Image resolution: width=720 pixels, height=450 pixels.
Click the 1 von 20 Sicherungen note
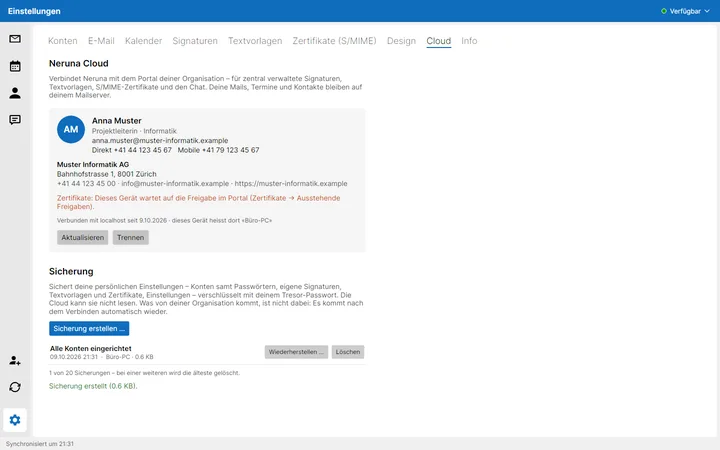144,373
